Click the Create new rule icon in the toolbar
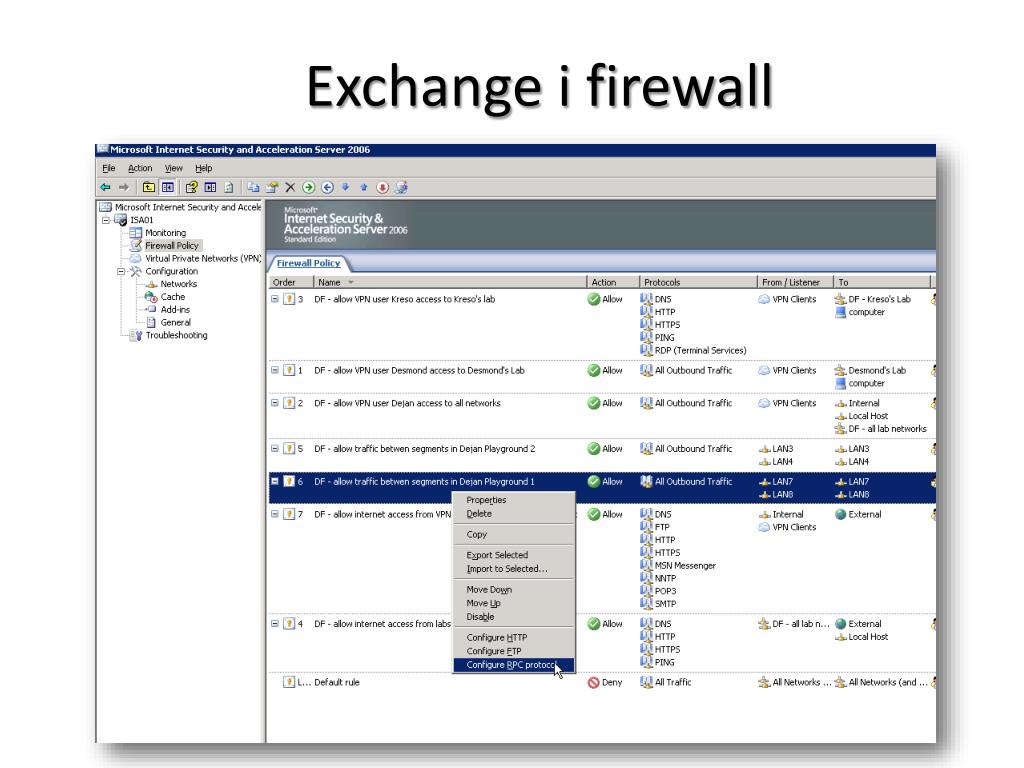1024x768 pixels. pos(272,187)
